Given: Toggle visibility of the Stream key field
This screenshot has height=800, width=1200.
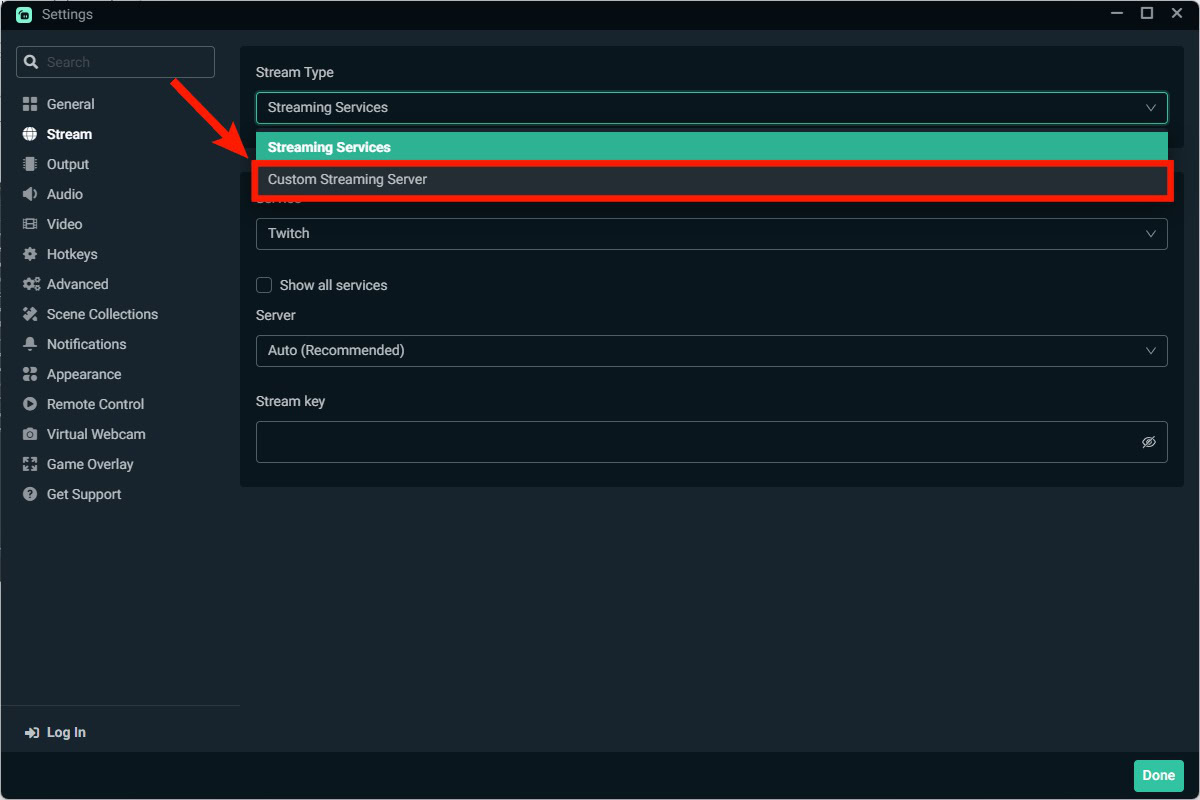Looking at the screenshot, I should click(1148, 441).
